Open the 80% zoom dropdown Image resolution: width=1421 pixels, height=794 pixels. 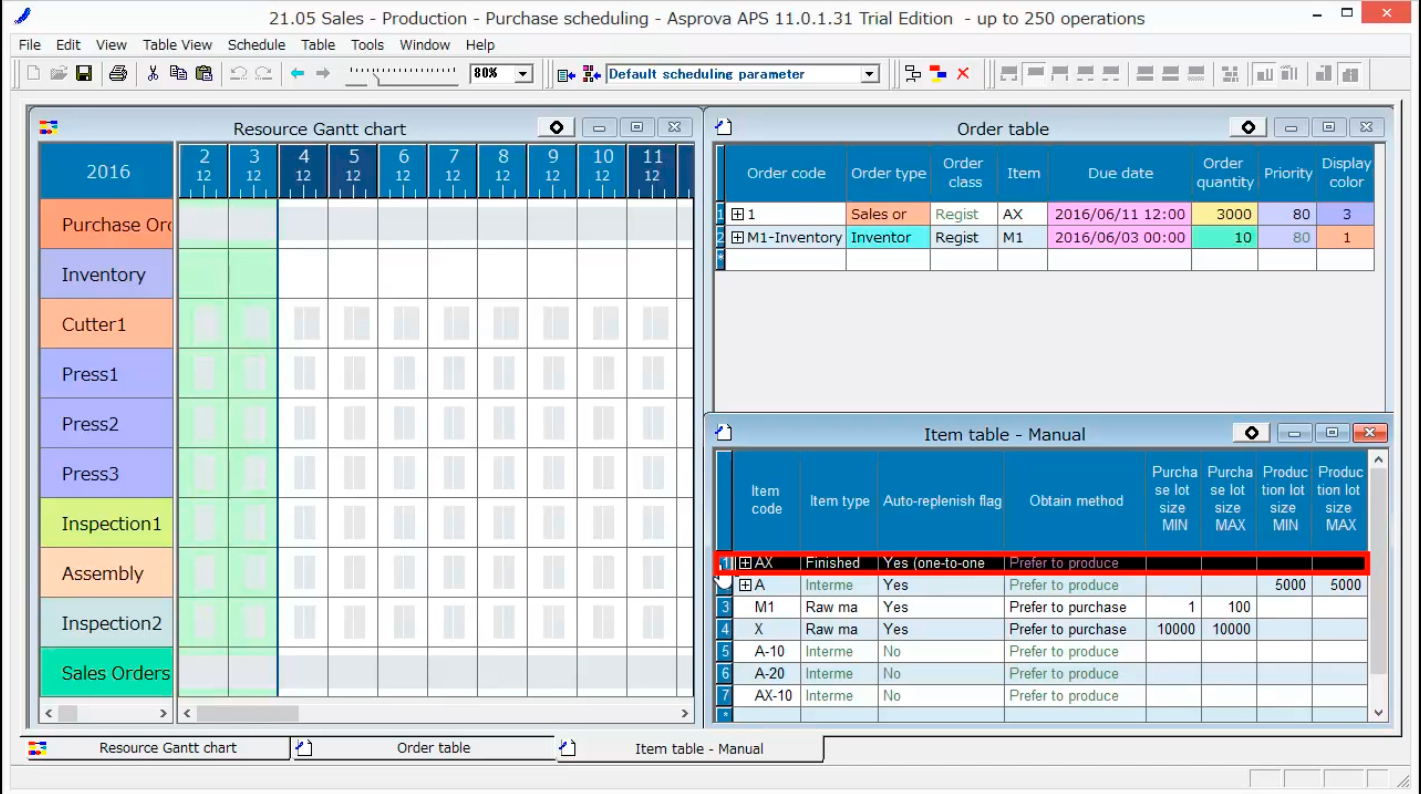523,74
